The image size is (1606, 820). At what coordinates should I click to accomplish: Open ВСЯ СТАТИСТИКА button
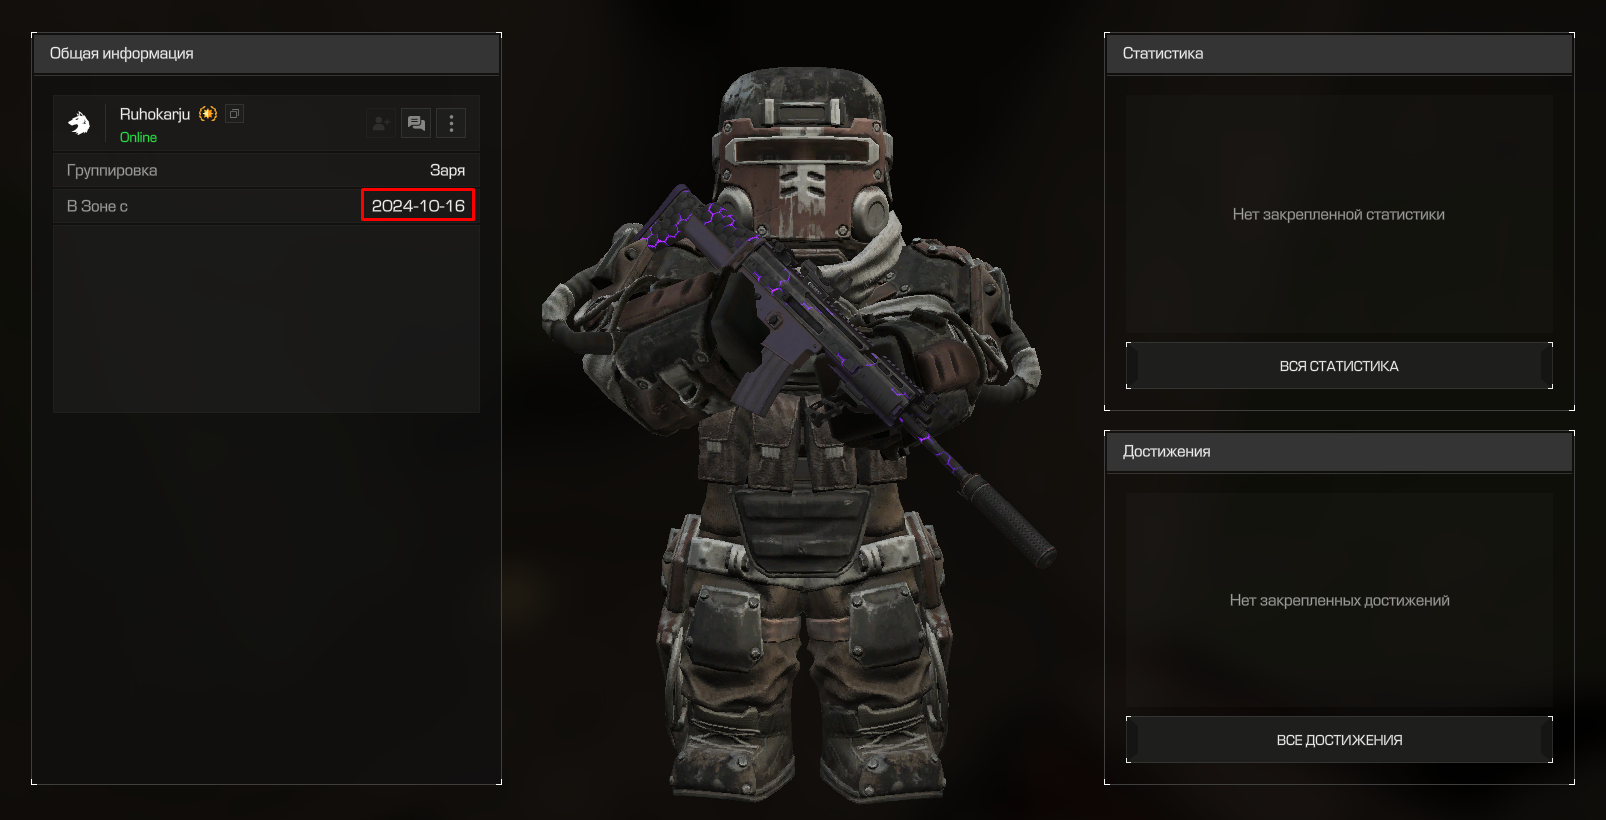tap(1339, 366)
